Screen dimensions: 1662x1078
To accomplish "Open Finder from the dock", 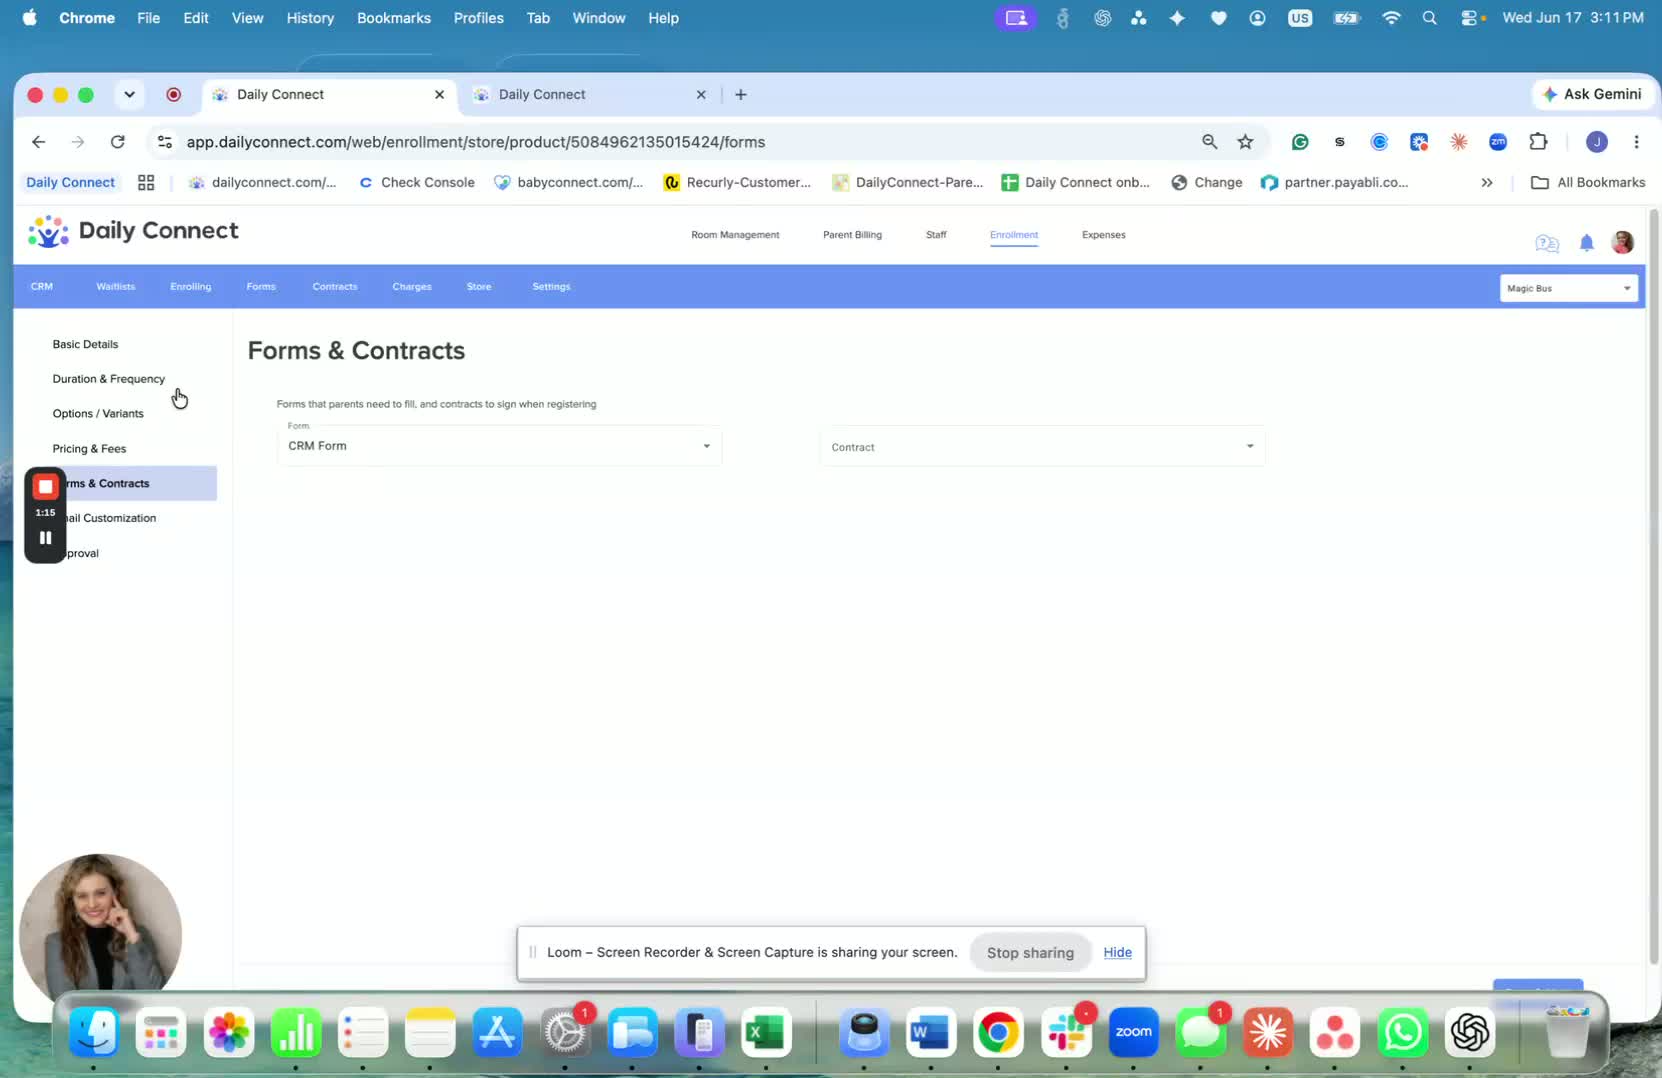I will 94,1032.
